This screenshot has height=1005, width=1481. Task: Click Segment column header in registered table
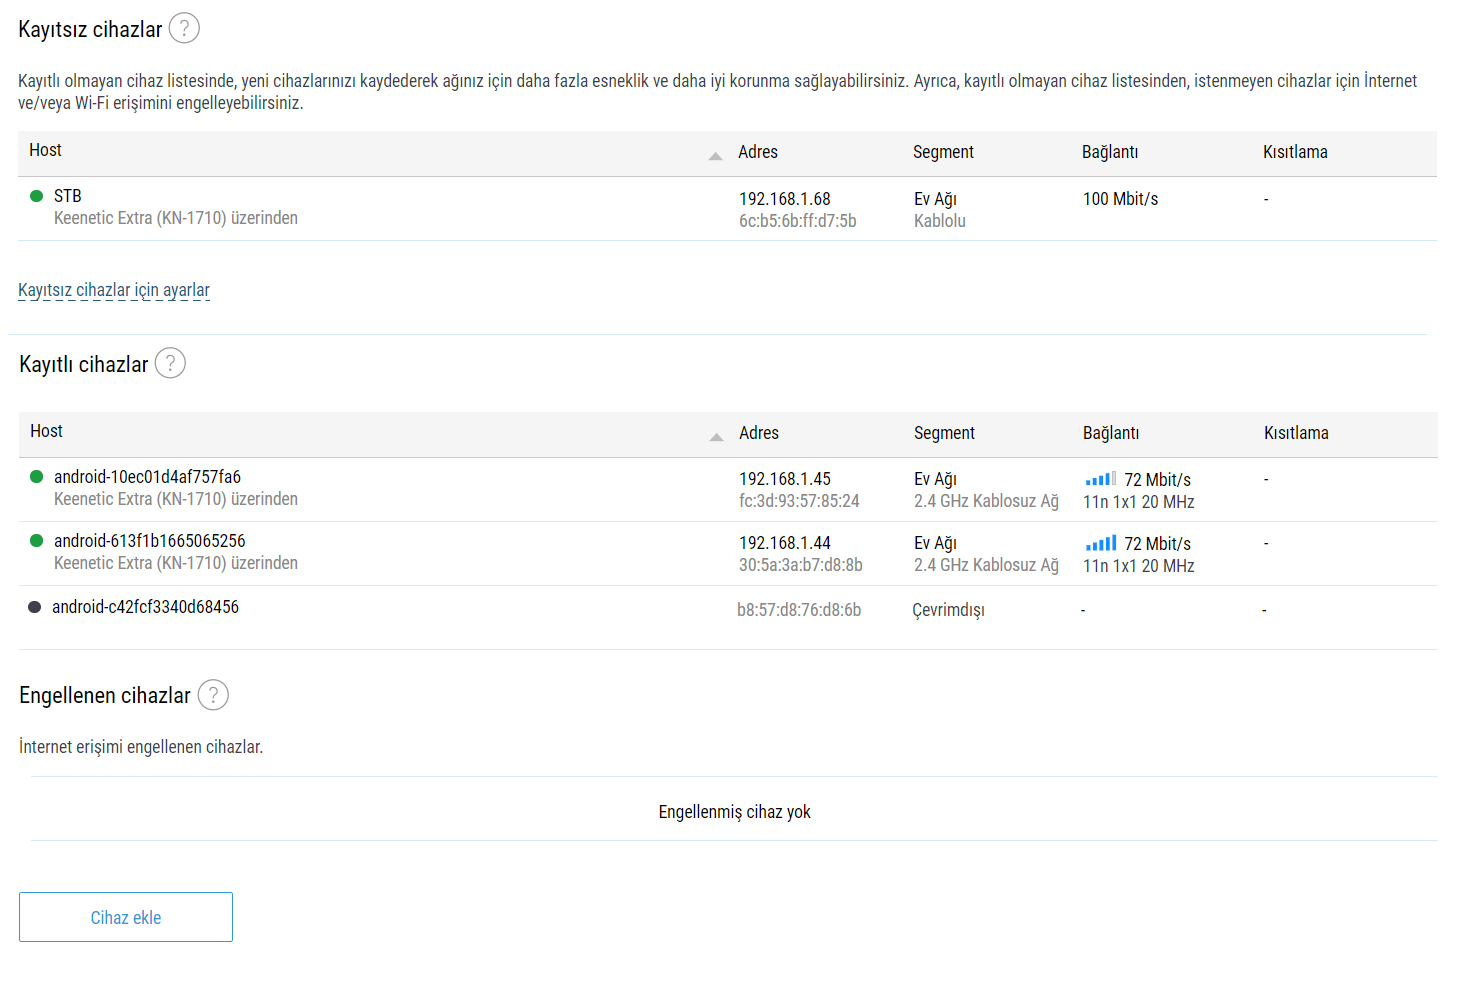tap(944, 433)
